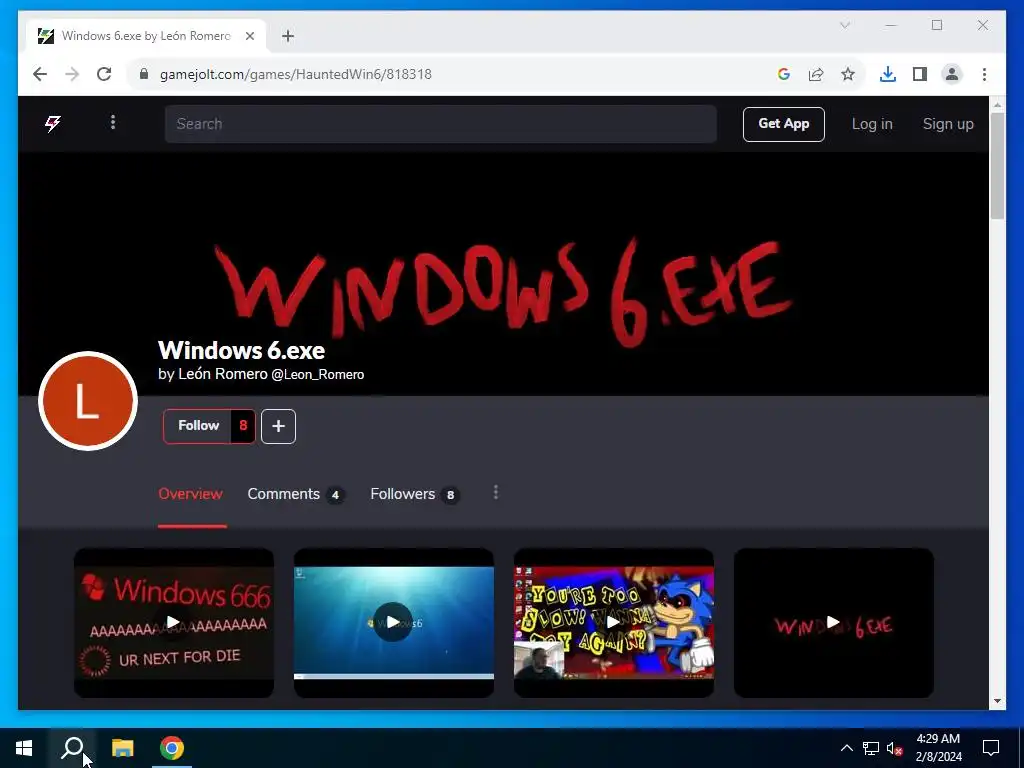Open Windows notification center icon
The height and width of the screenshot is (768, 1024).
click(x=991, y=748)
